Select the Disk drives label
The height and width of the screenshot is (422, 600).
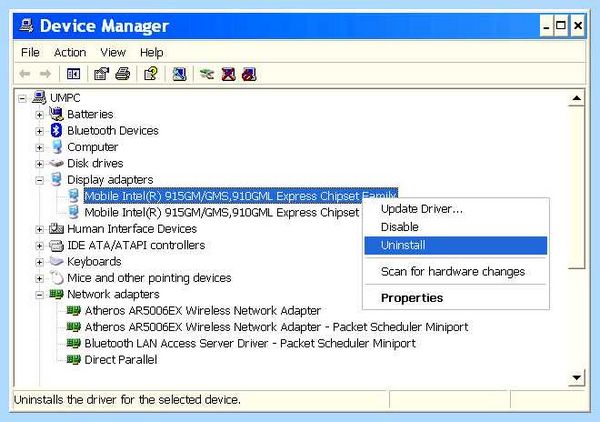tap(95, 163)
